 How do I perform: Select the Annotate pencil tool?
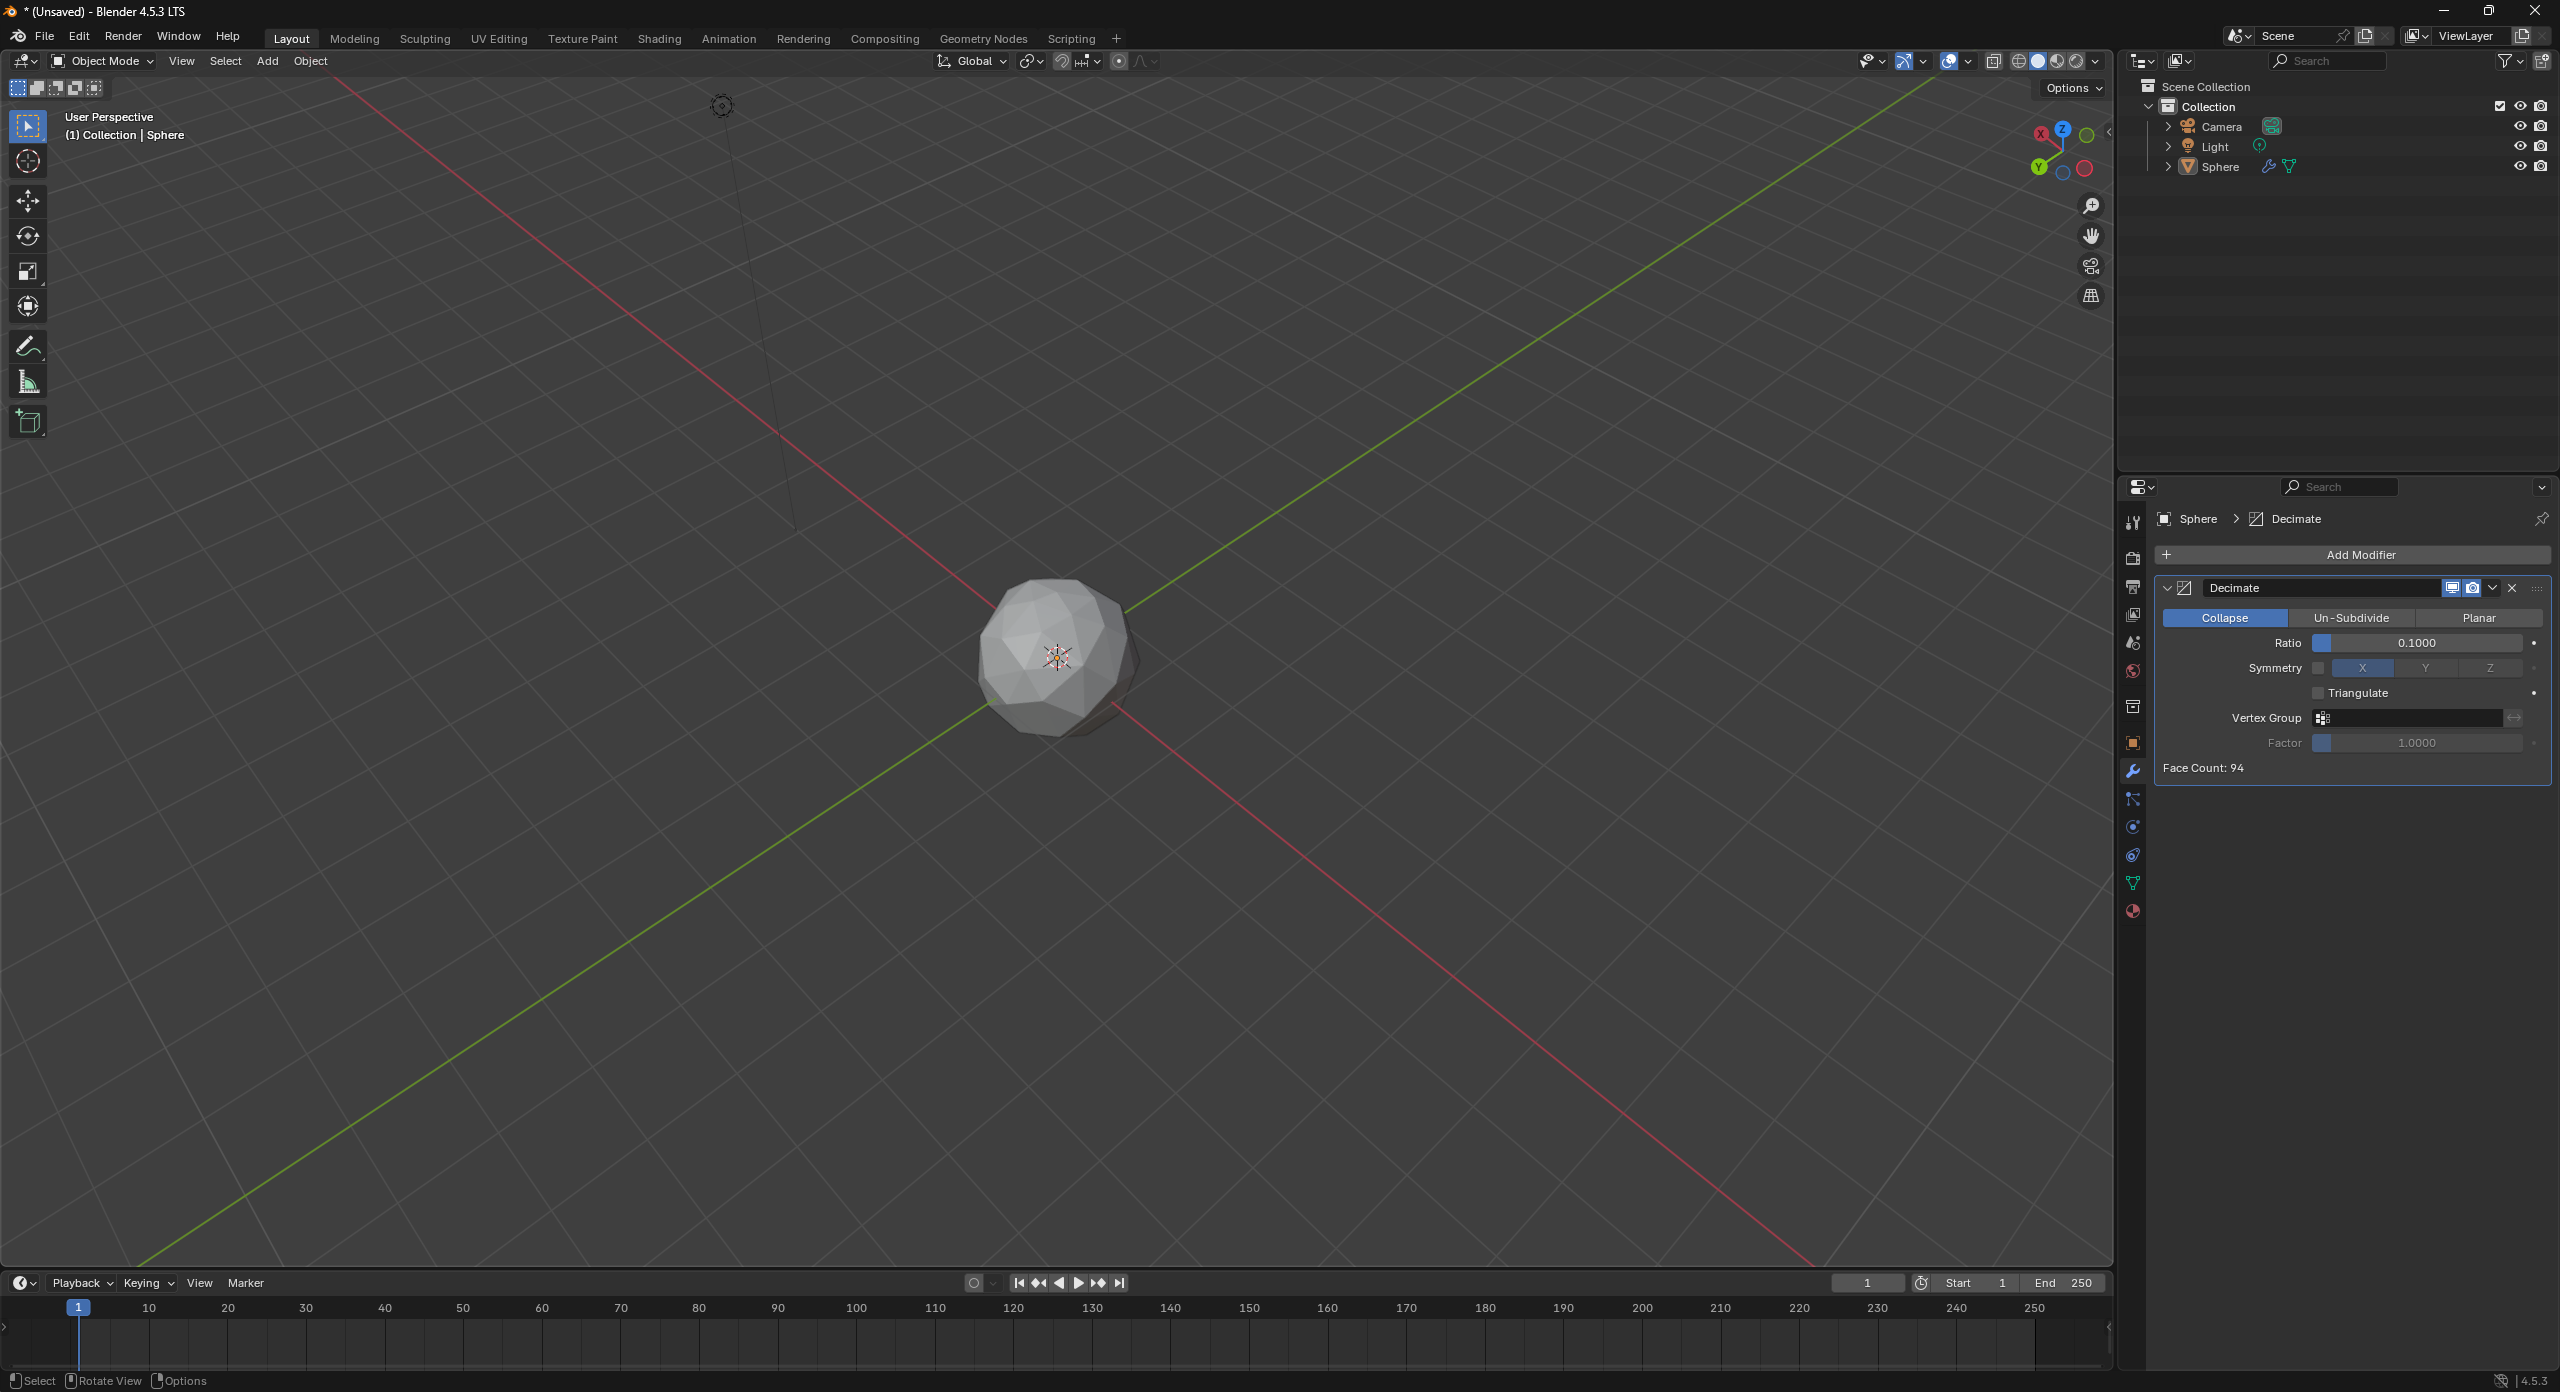[28, 347]
